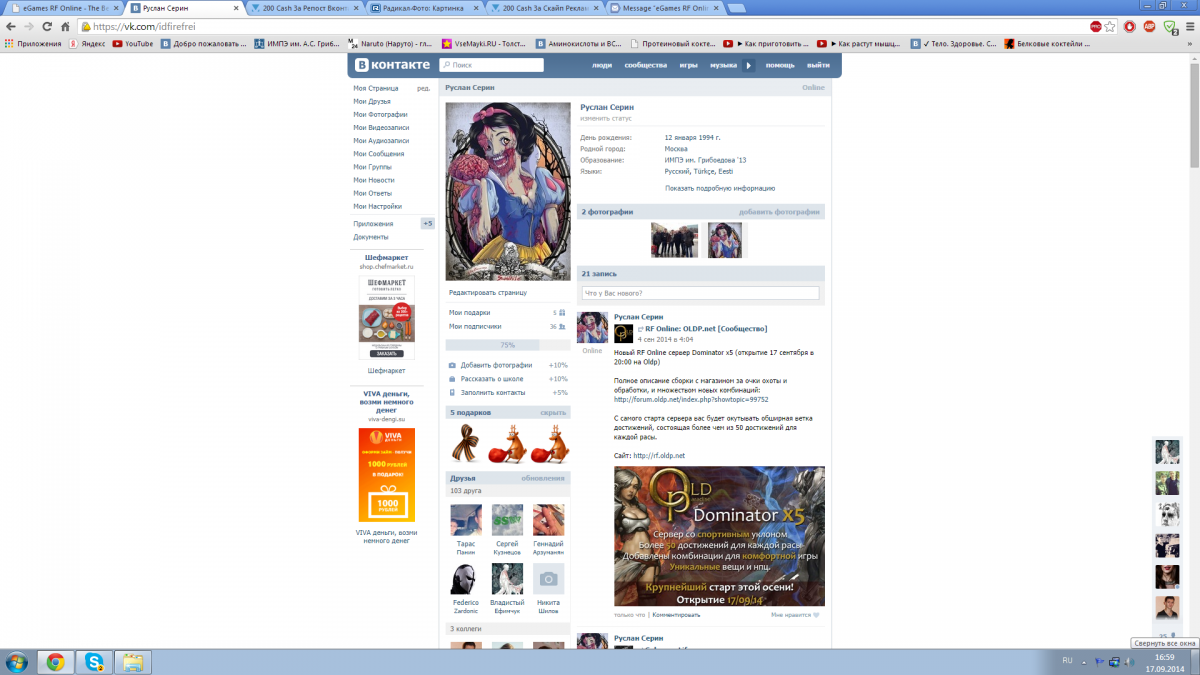
Task: Switch to the 200 Cash За Репост tab
Action: pos(305,8)
